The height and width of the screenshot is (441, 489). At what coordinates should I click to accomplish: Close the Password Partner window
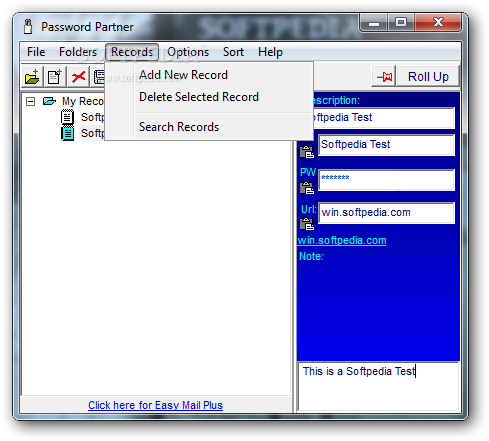pos(438,23)
